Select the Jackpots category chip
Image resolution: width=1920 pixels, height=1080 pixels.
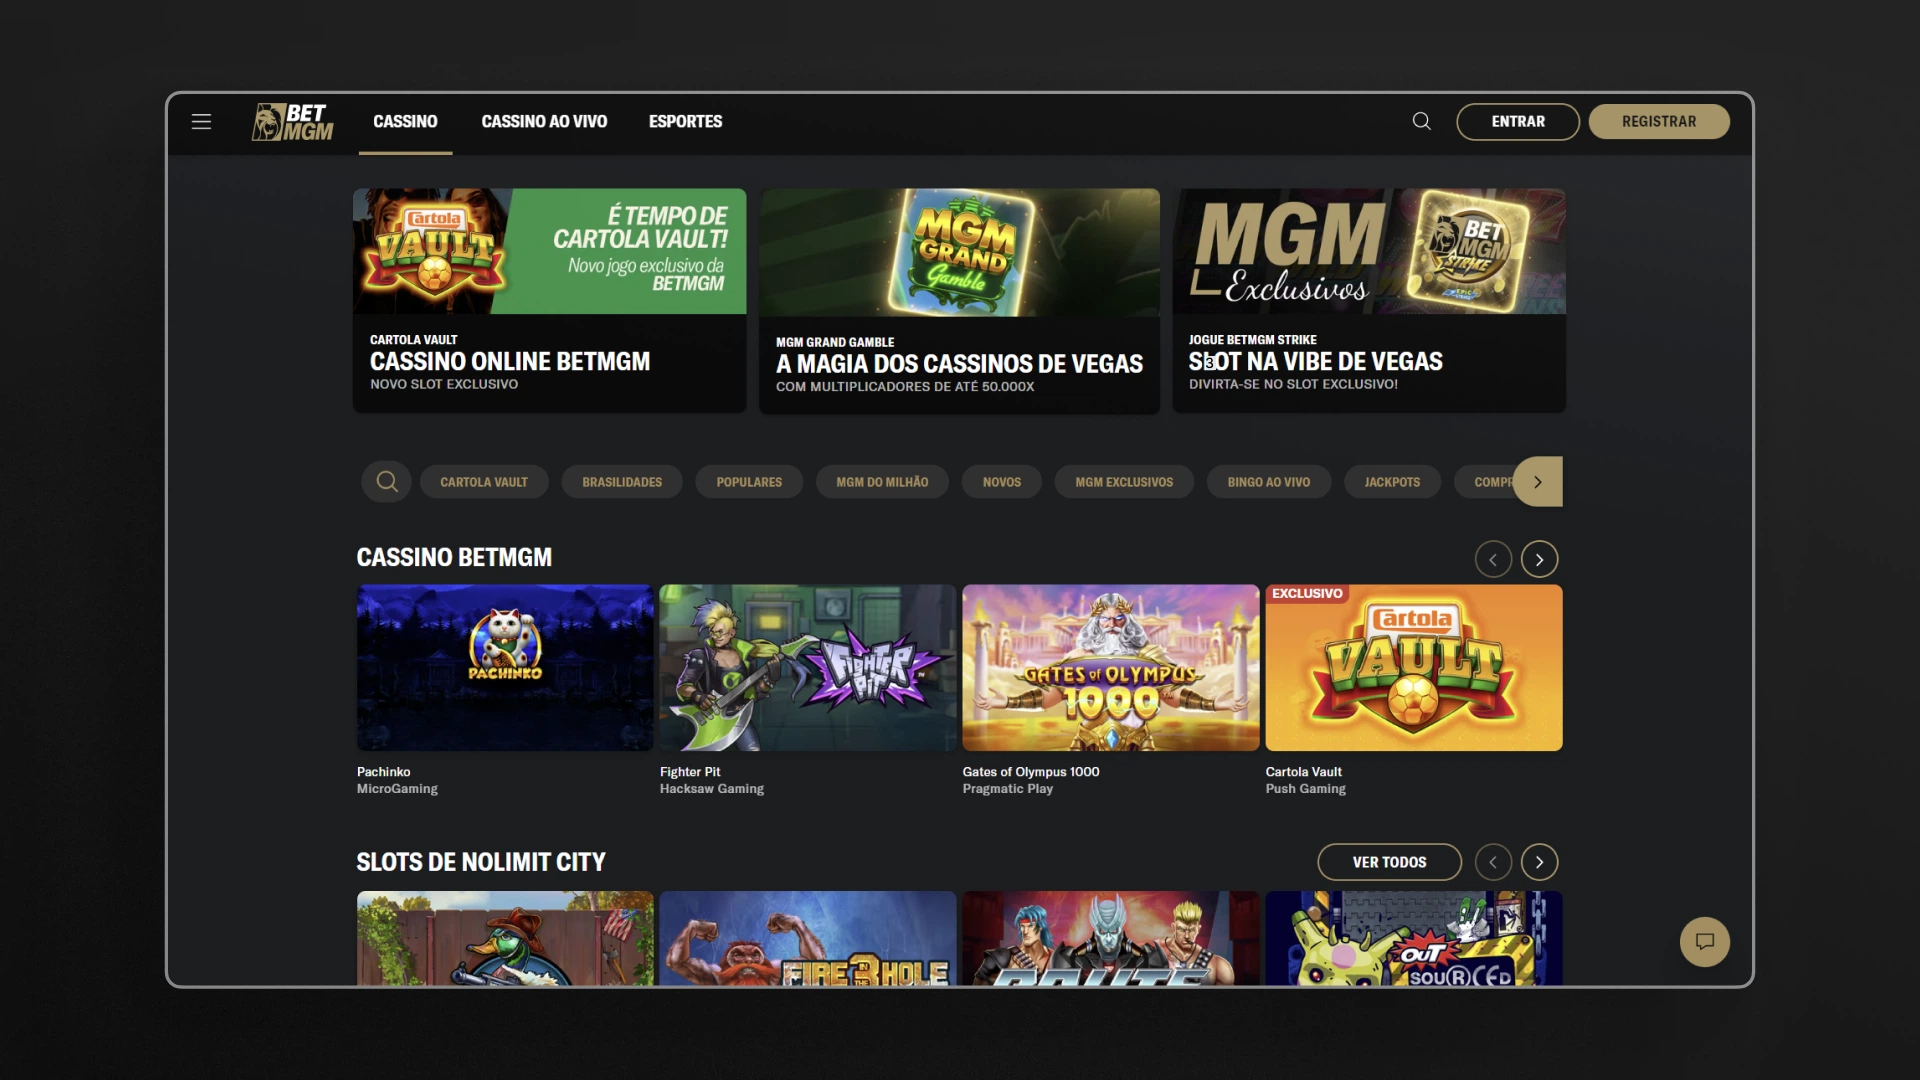point(1392,482)
